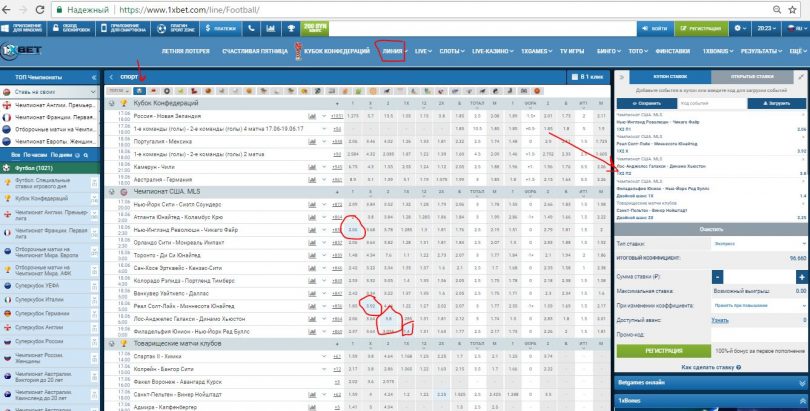Viewport: 810px width, 411px height.
Task: Open statistics chart for Россия - Новая Зеландия
Action: point(312,116)
